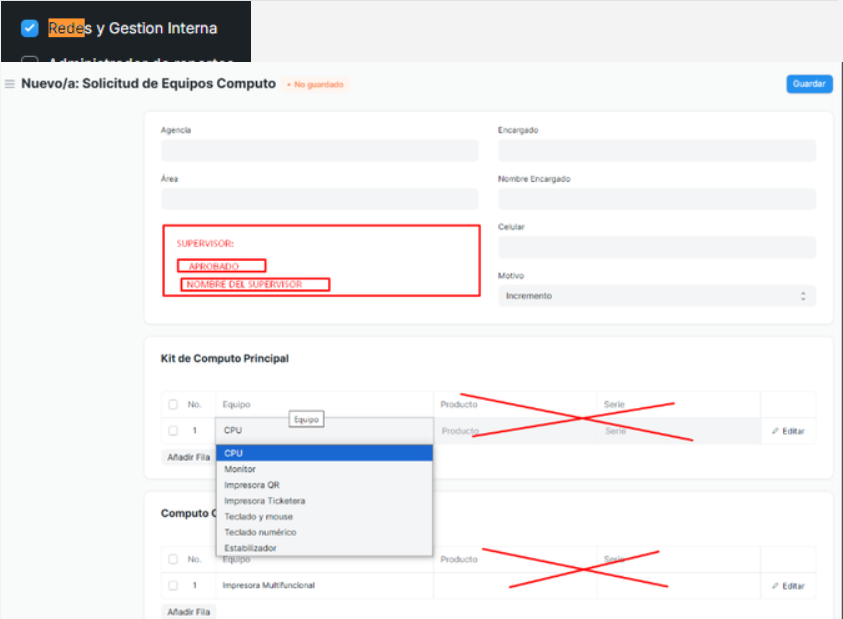The image size is (843, 619).
Task: Click the Celular input field
Action: click(656, 247)
